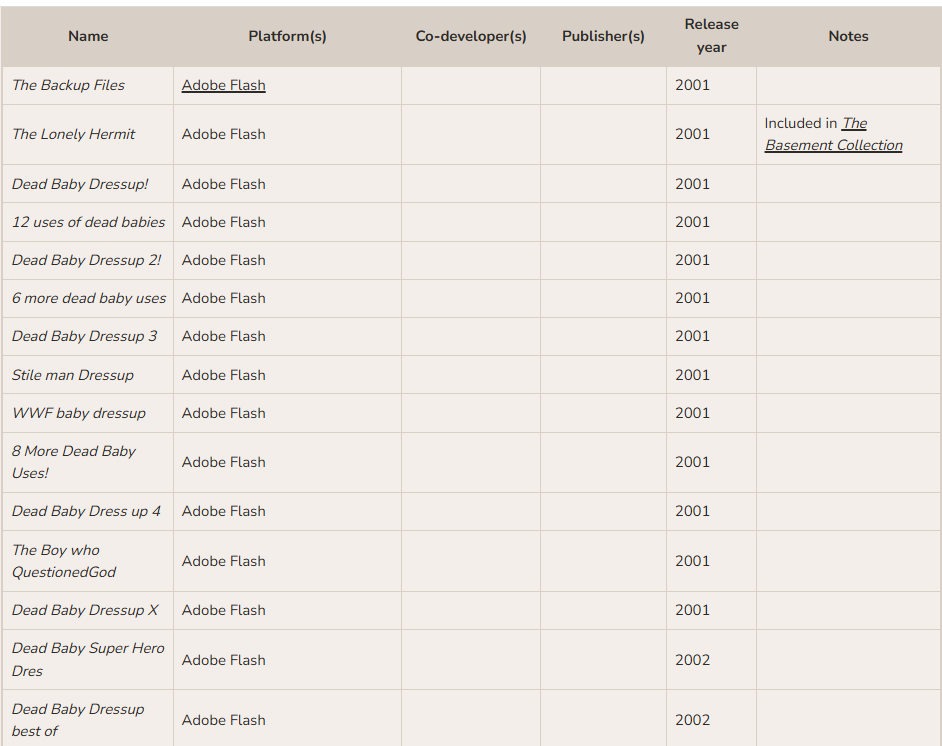This screenshot has width=942, height=746.
Task: Select The Backup Files title
Action: [x=68, y=85]
